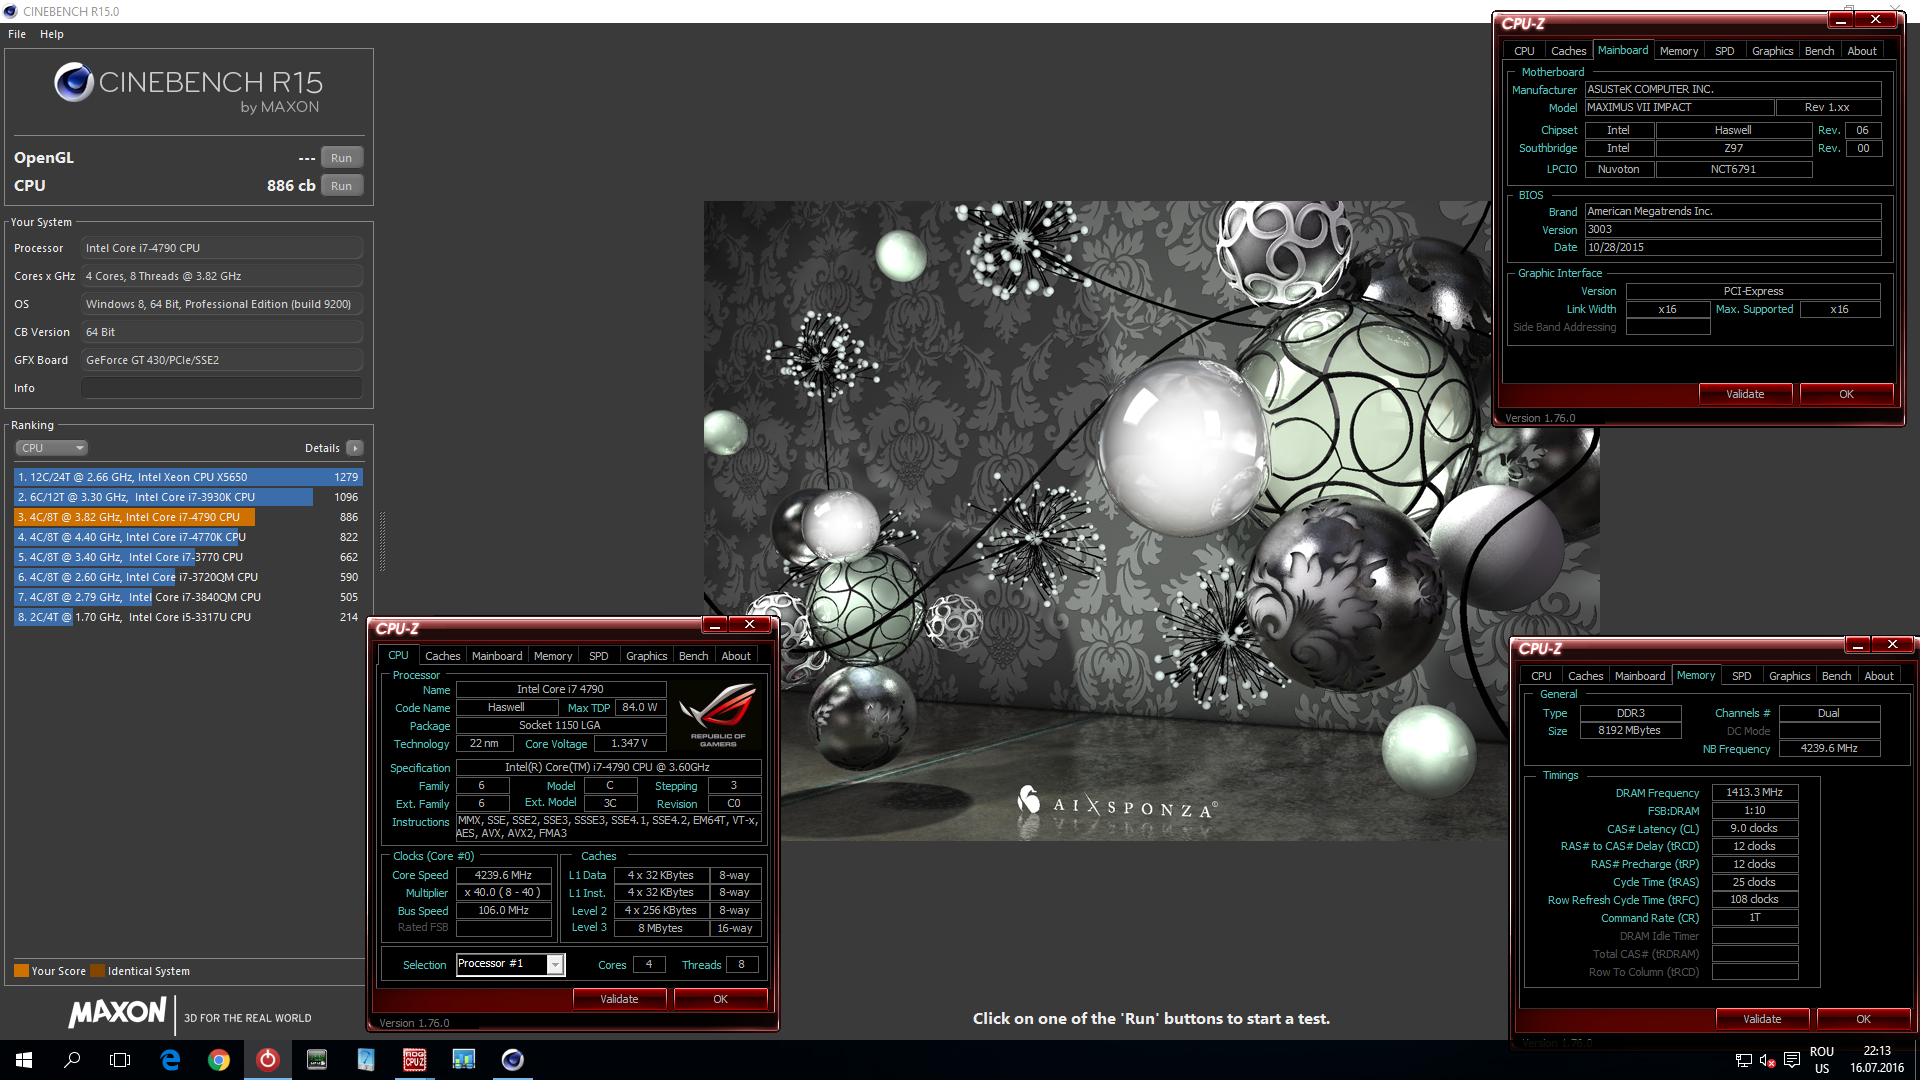Open taskbar search magnifier
This screenshot has width=1920, height=1080.
(72, 1060)
